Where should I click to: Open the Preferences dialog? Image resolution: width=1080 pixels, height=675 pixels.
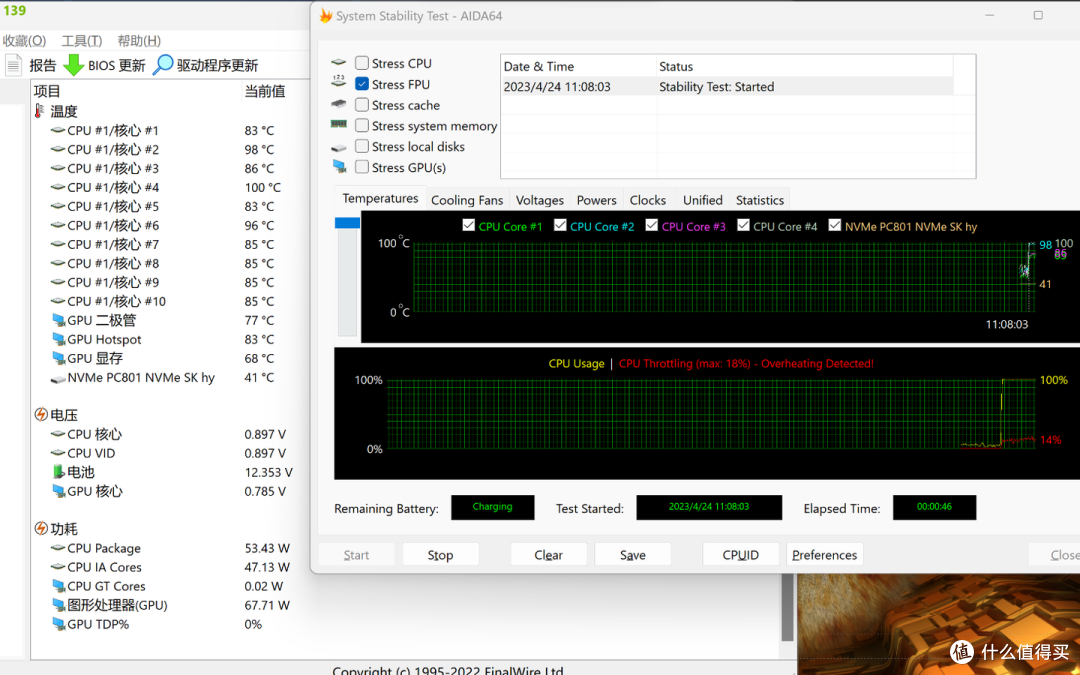pyautogui.click(x=824, y=554)
